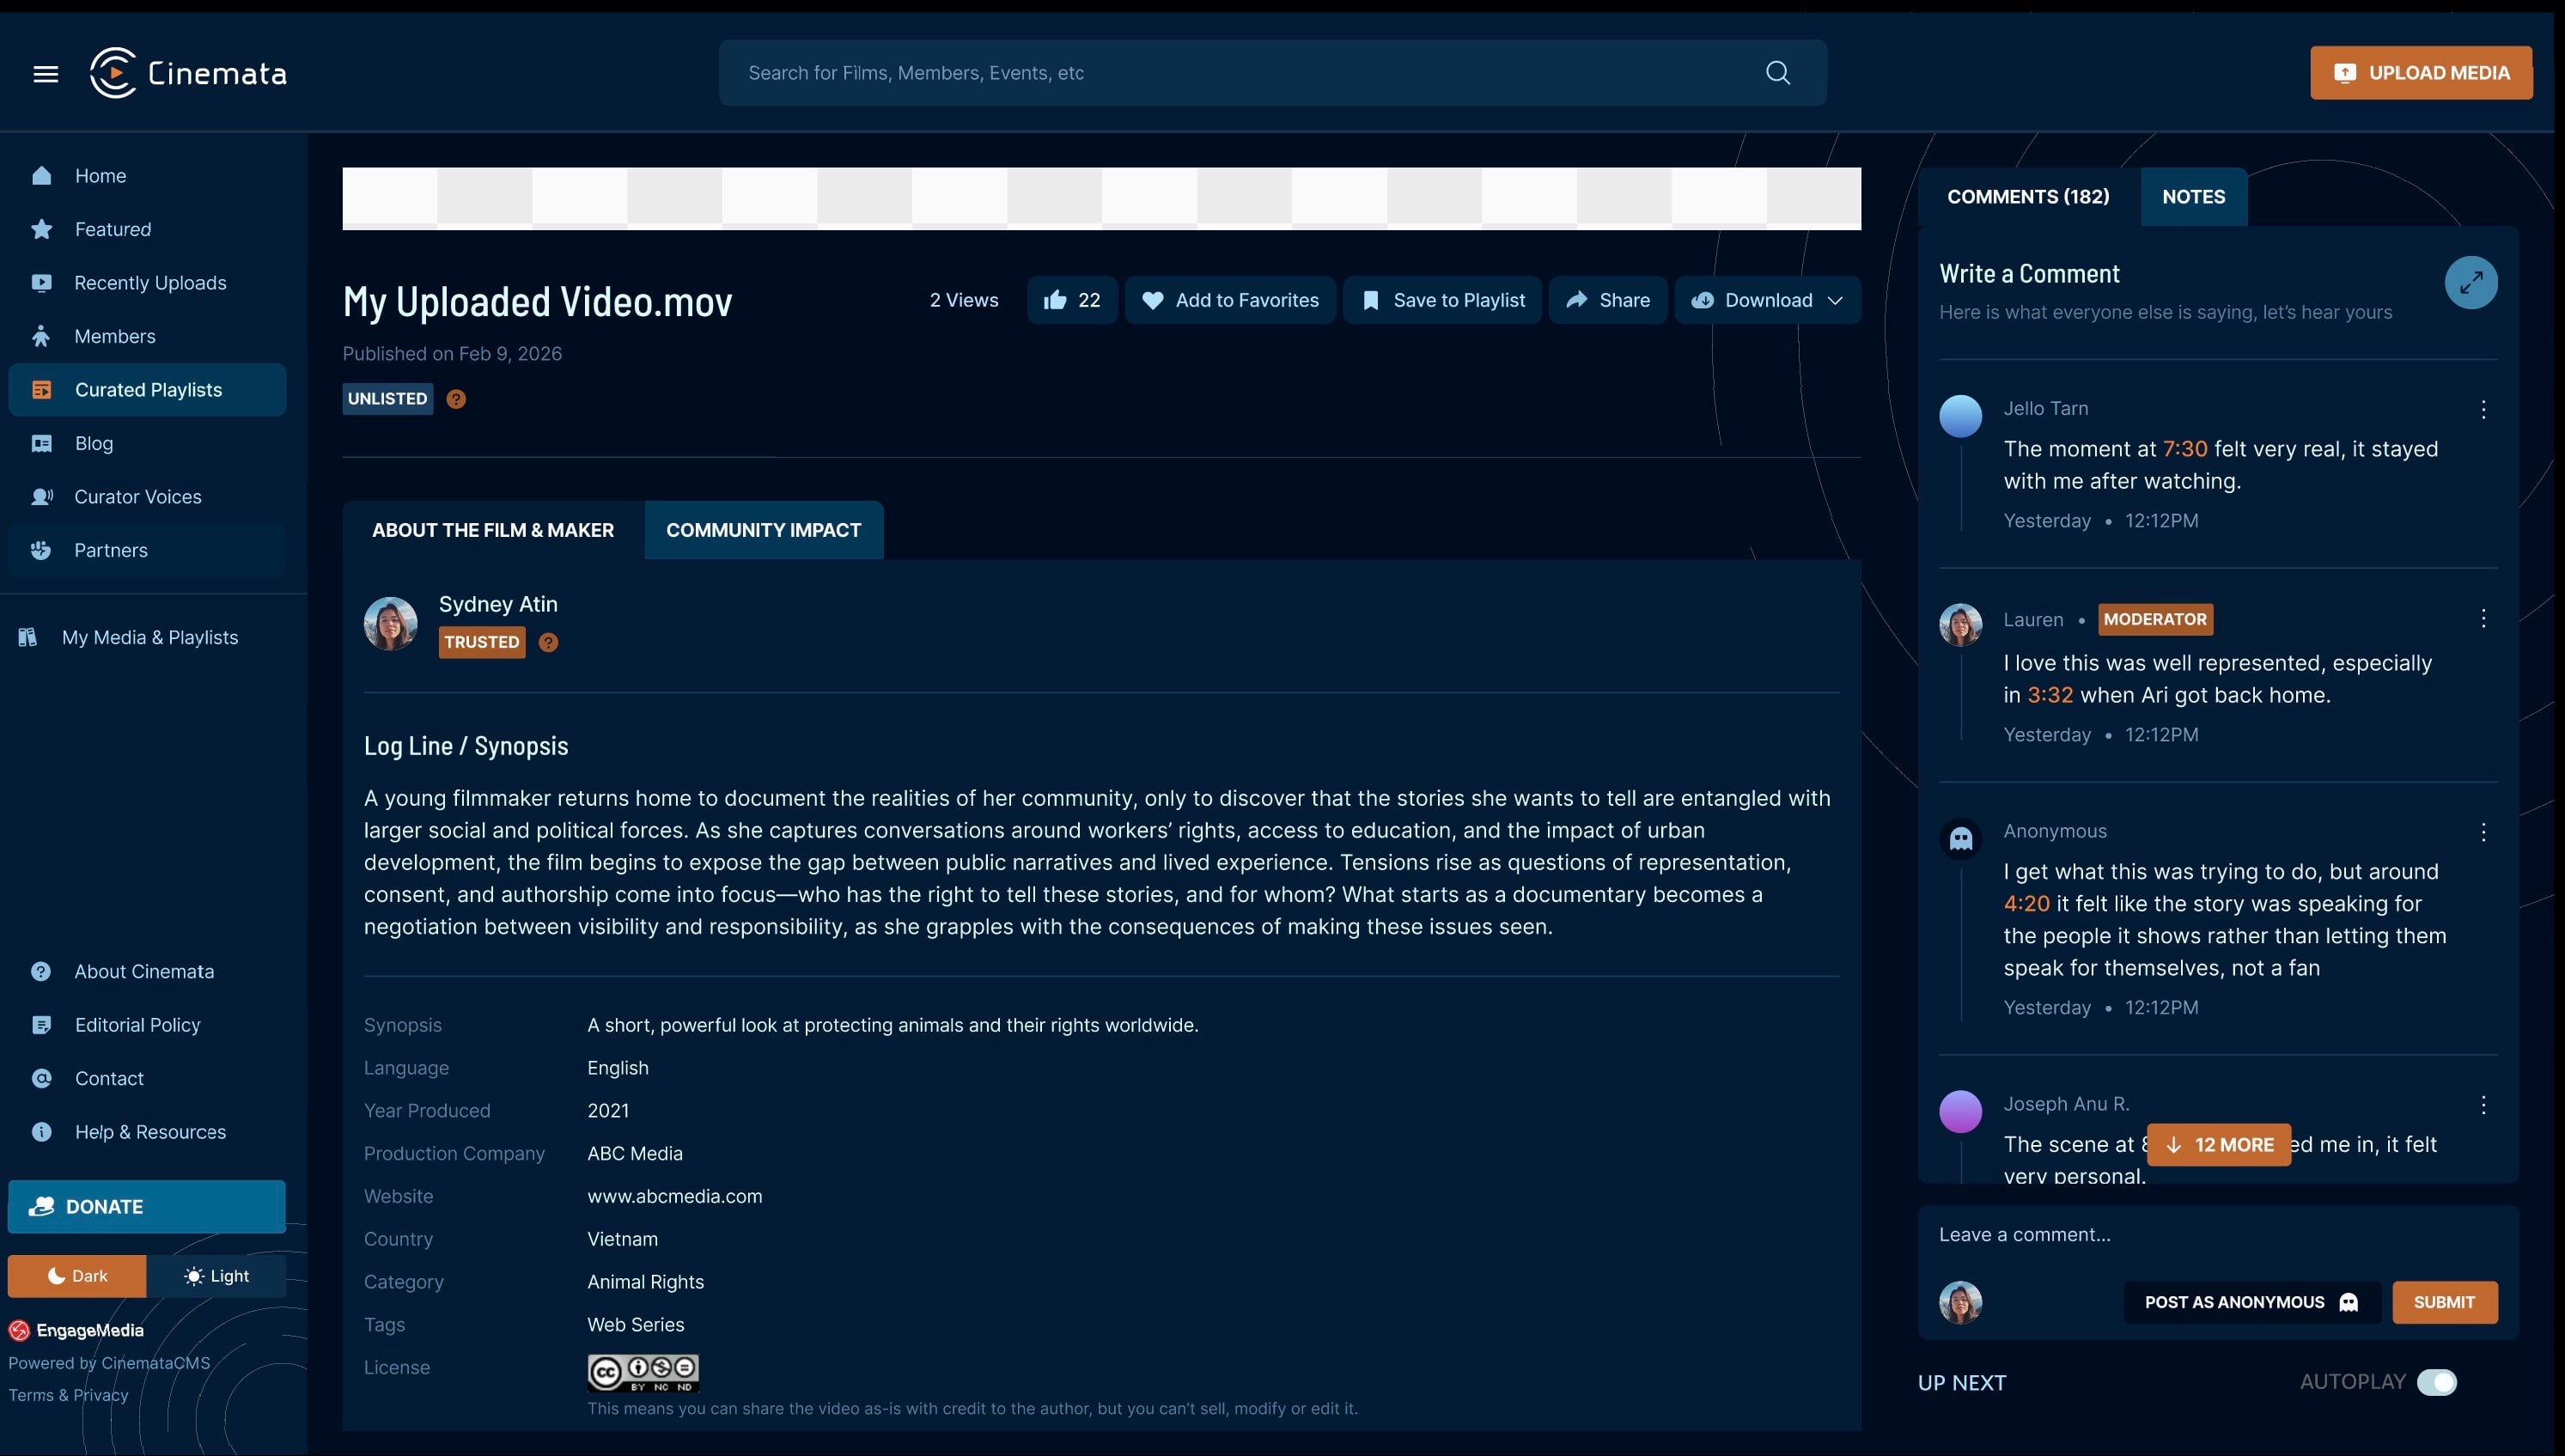Switch to the Notes tab
Viewport: 2565px width, 1456px height.
pos(2193,197)
